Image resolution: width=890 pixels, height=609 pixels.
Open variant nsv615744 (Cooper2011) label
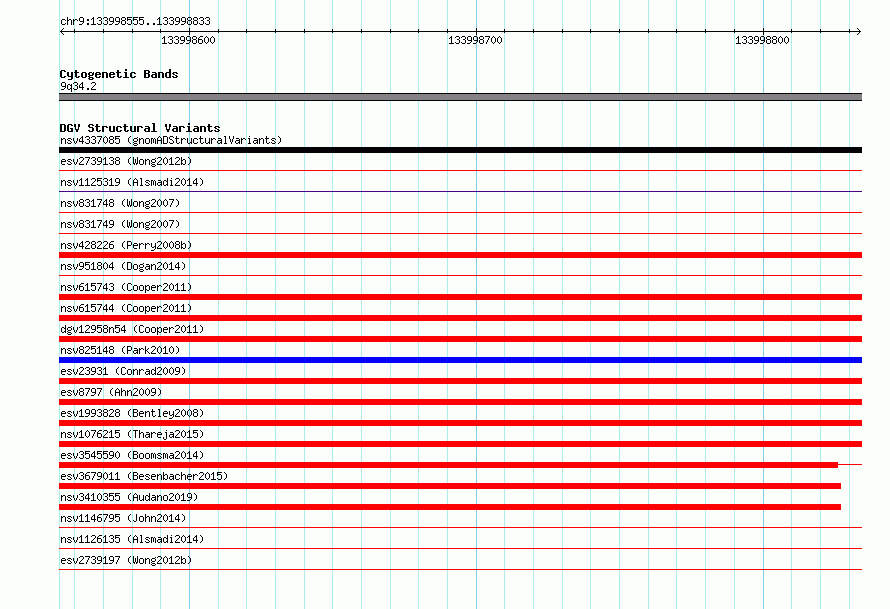[126, 308]
